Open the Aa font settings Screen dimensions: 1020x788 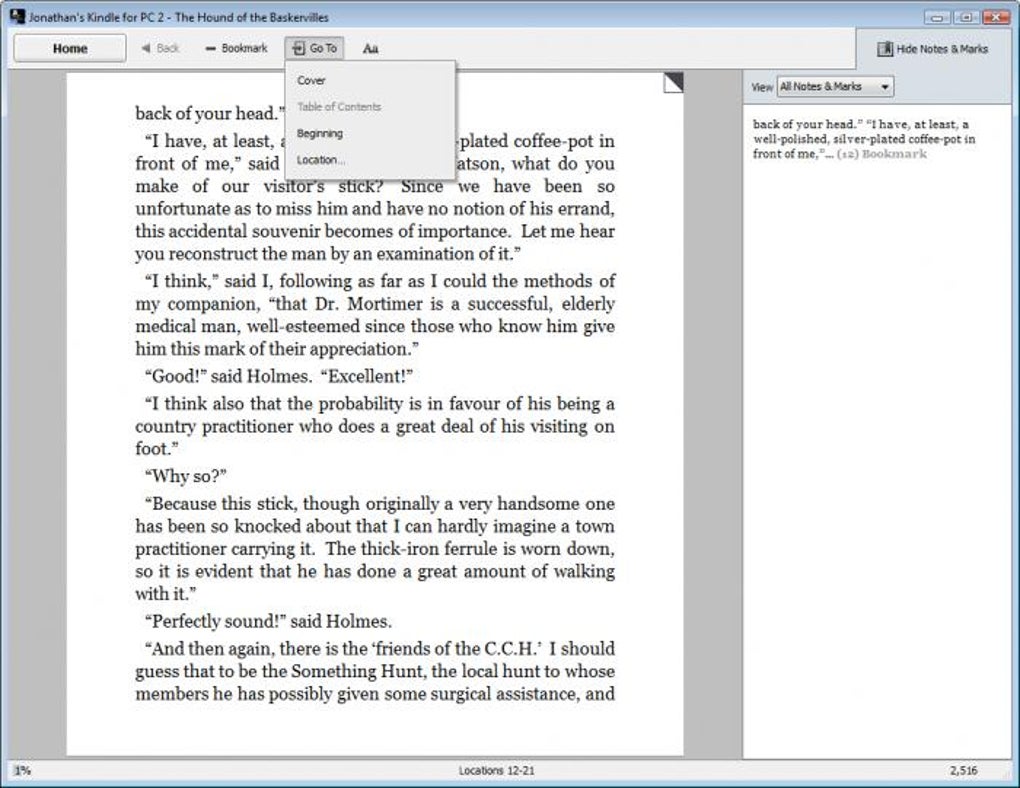(x=370, y=48)
